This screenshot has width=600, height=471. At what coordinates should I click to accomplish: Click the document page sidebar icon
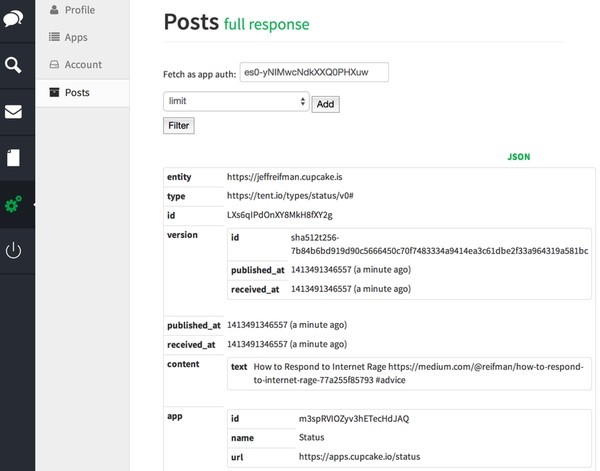(x=14, y=157)
